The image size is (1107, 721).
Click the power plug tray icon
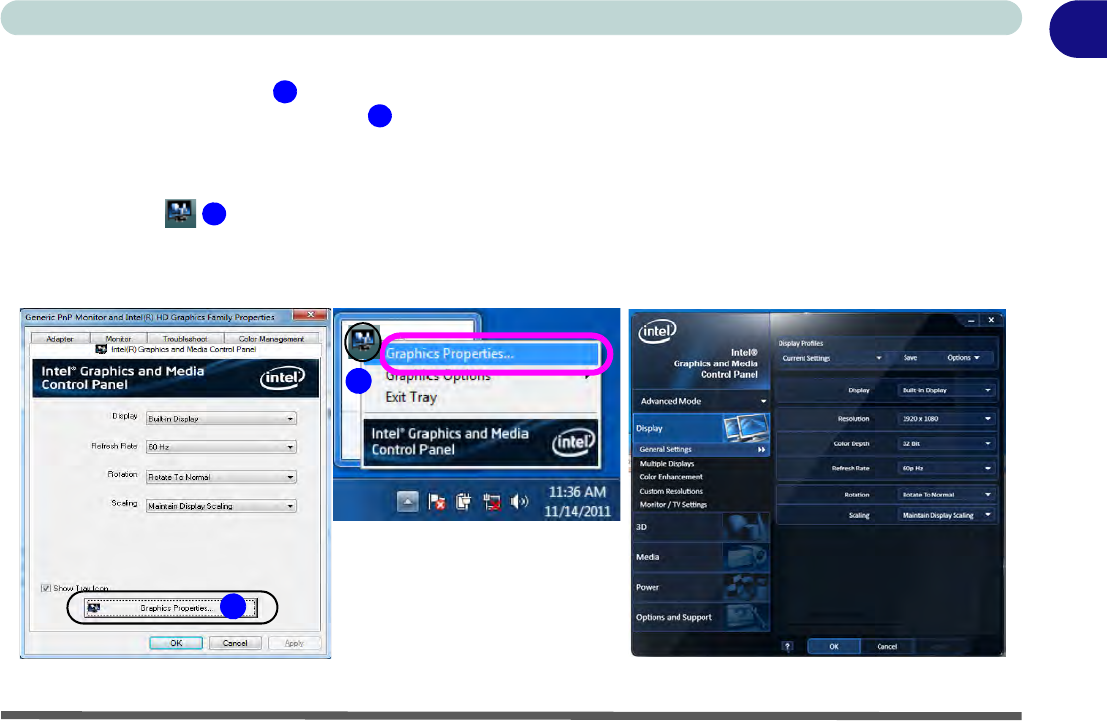pyautogui.click(x=464, y=502)
